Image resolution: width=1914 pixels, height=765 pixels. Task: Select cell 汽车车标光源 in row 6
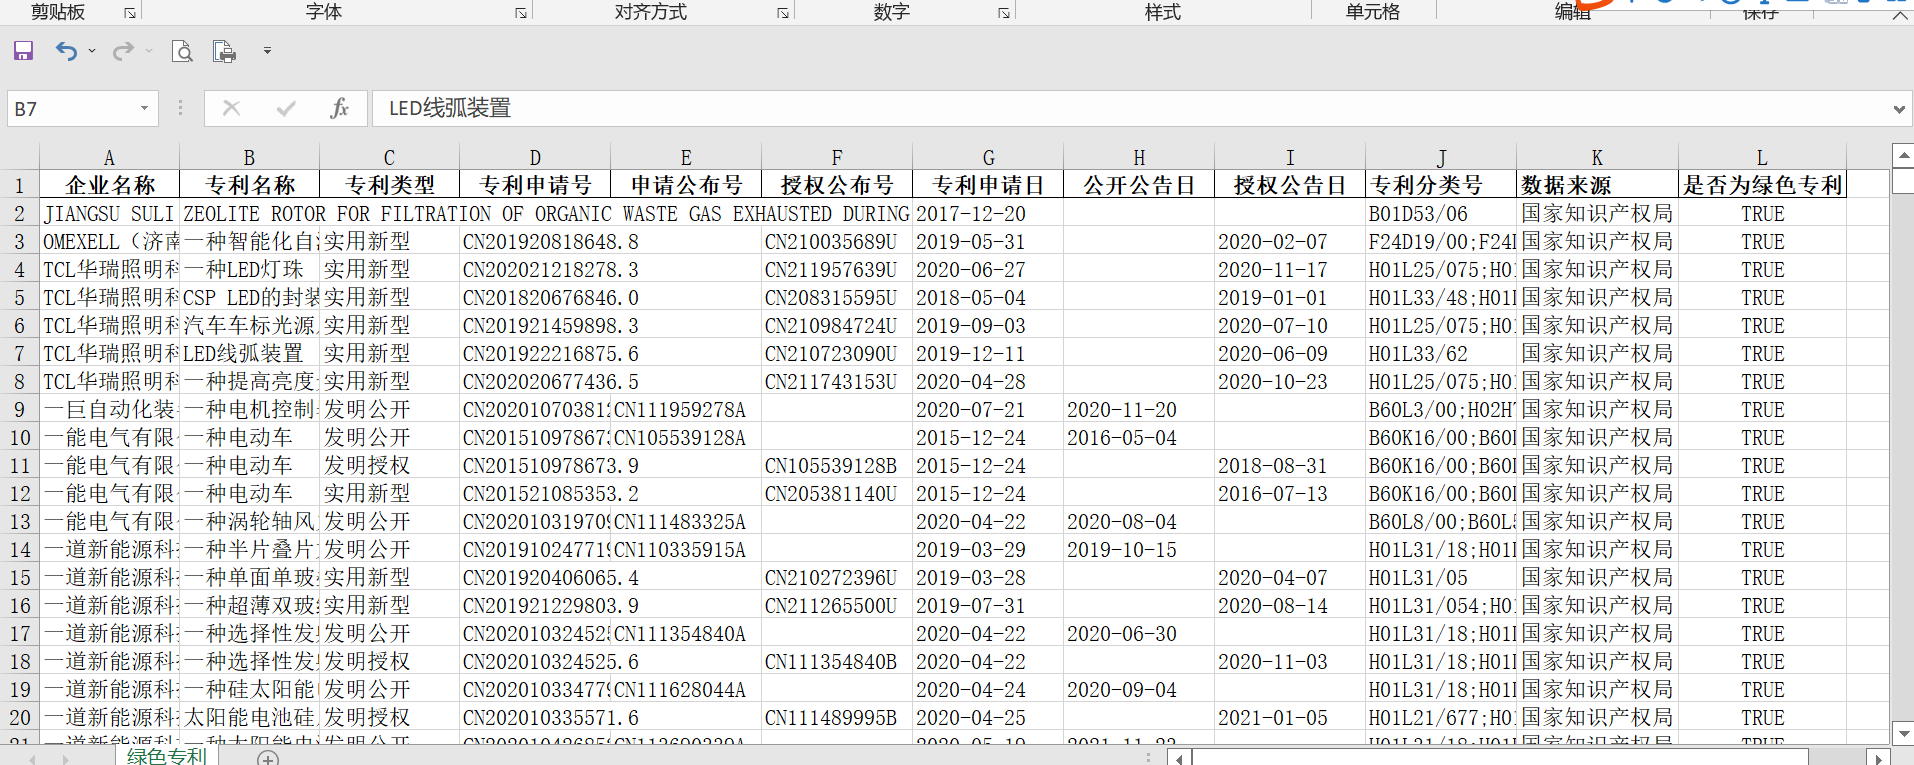click(249, 325)
